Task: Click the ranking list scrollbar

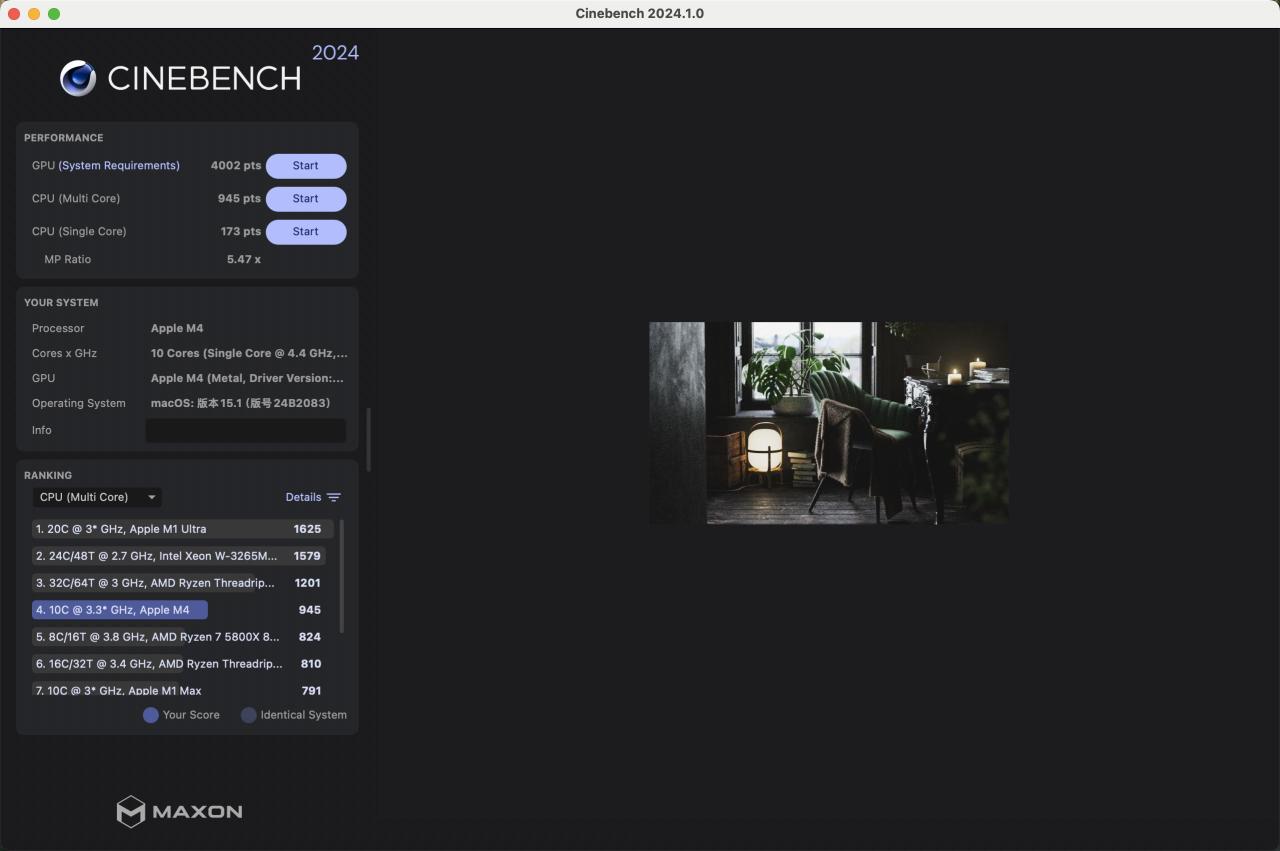Action: point(342,576)
